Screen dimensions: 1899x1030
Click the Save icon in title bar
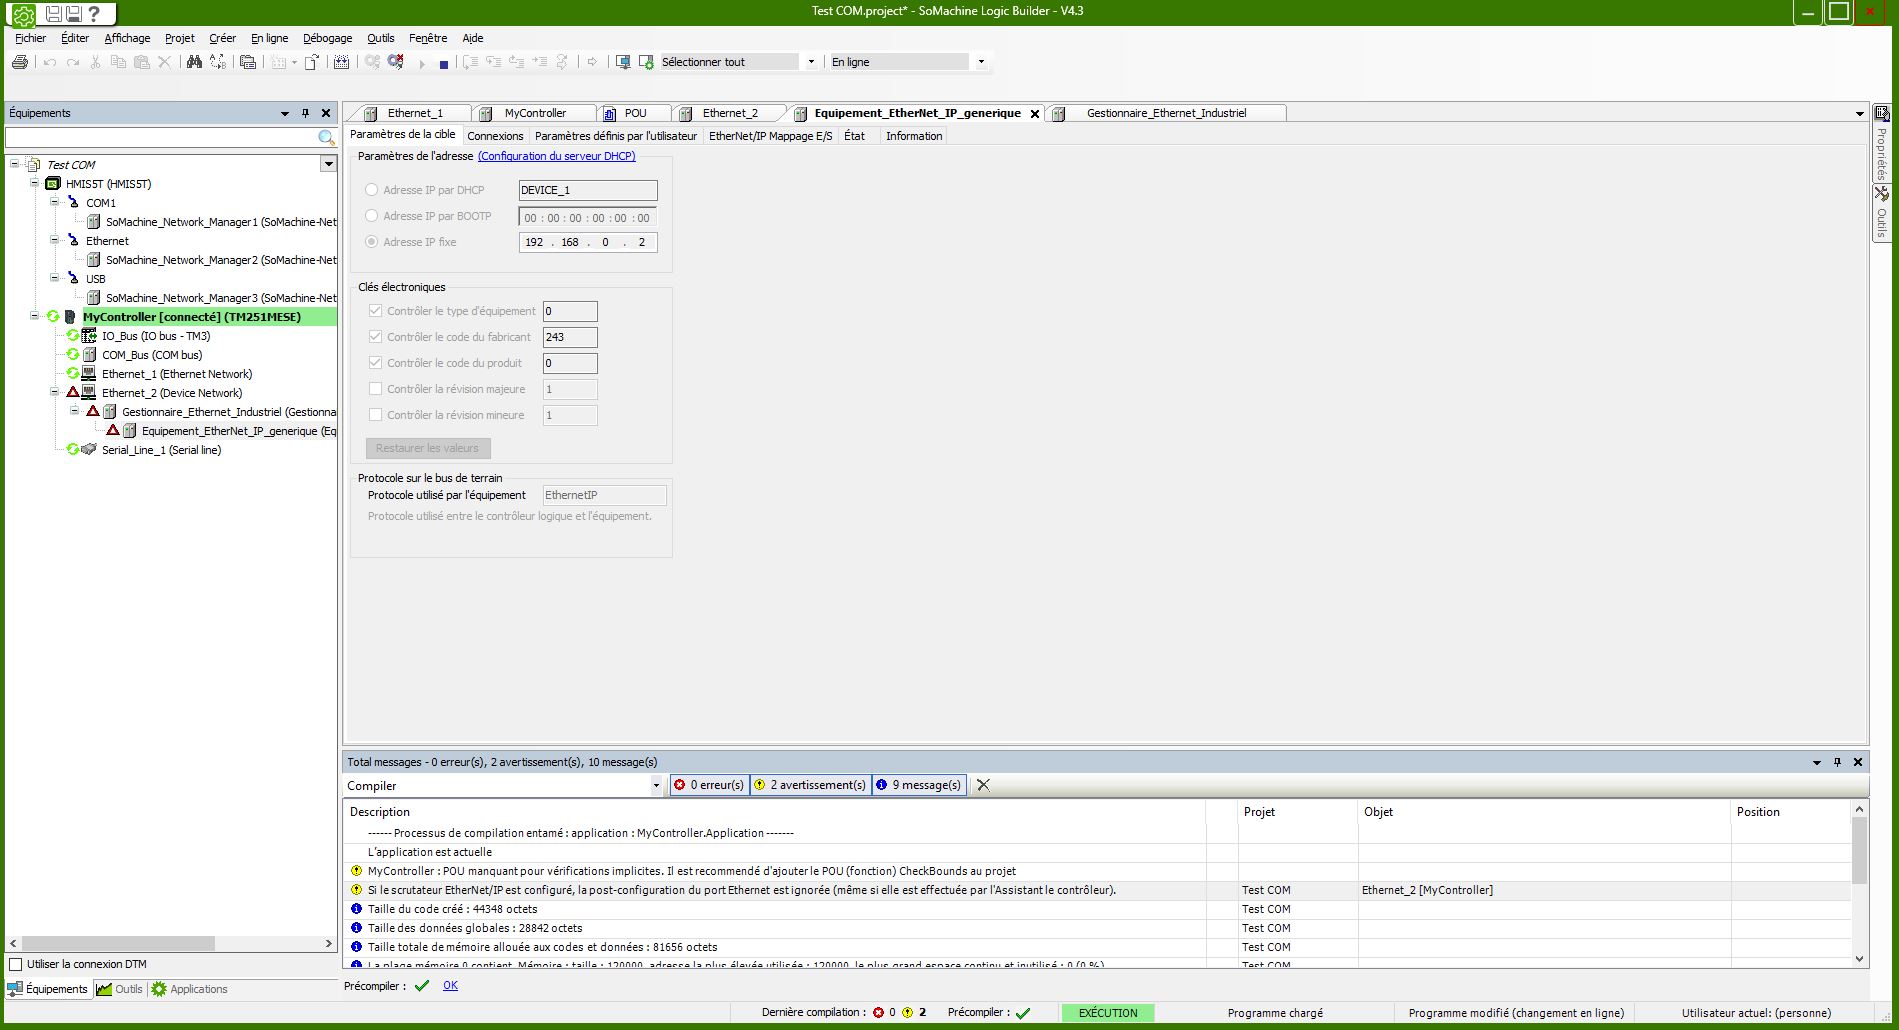click(54, 13)
